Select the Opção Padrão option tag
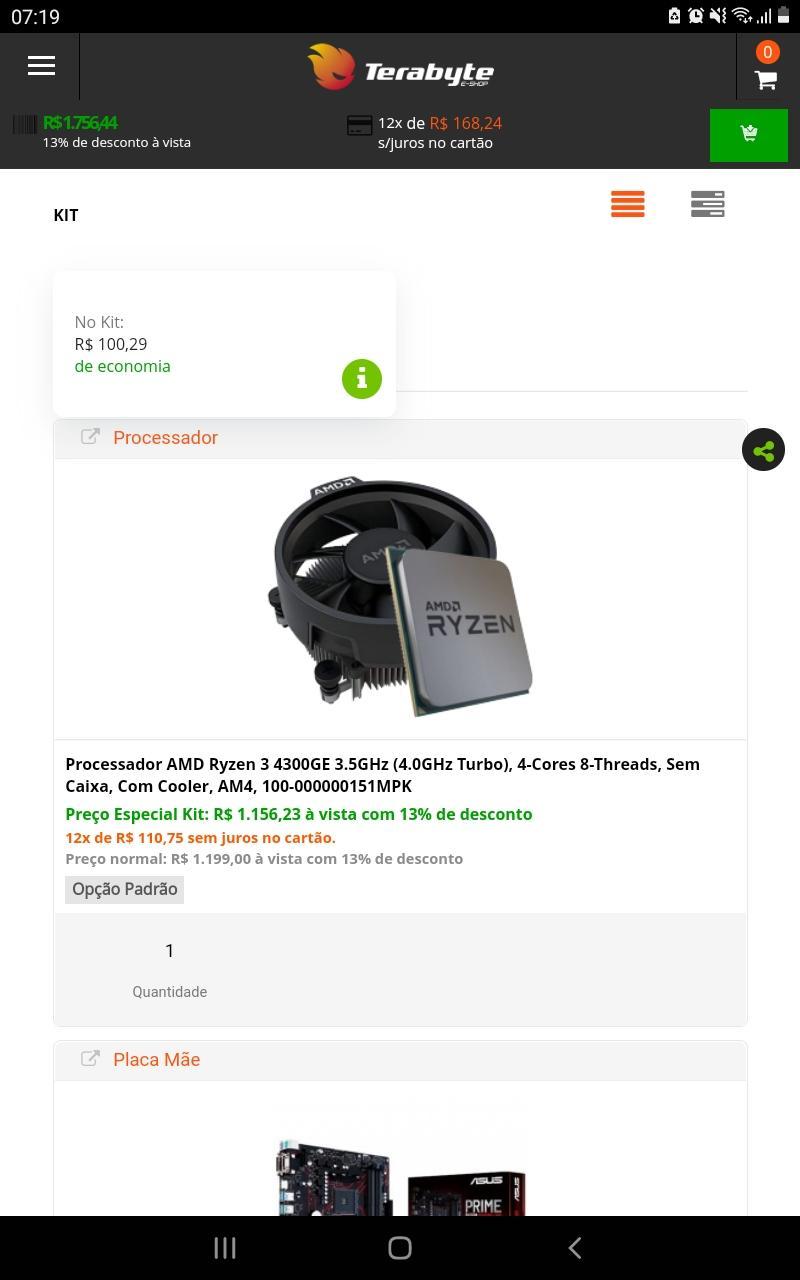 [x=125, y=889]
